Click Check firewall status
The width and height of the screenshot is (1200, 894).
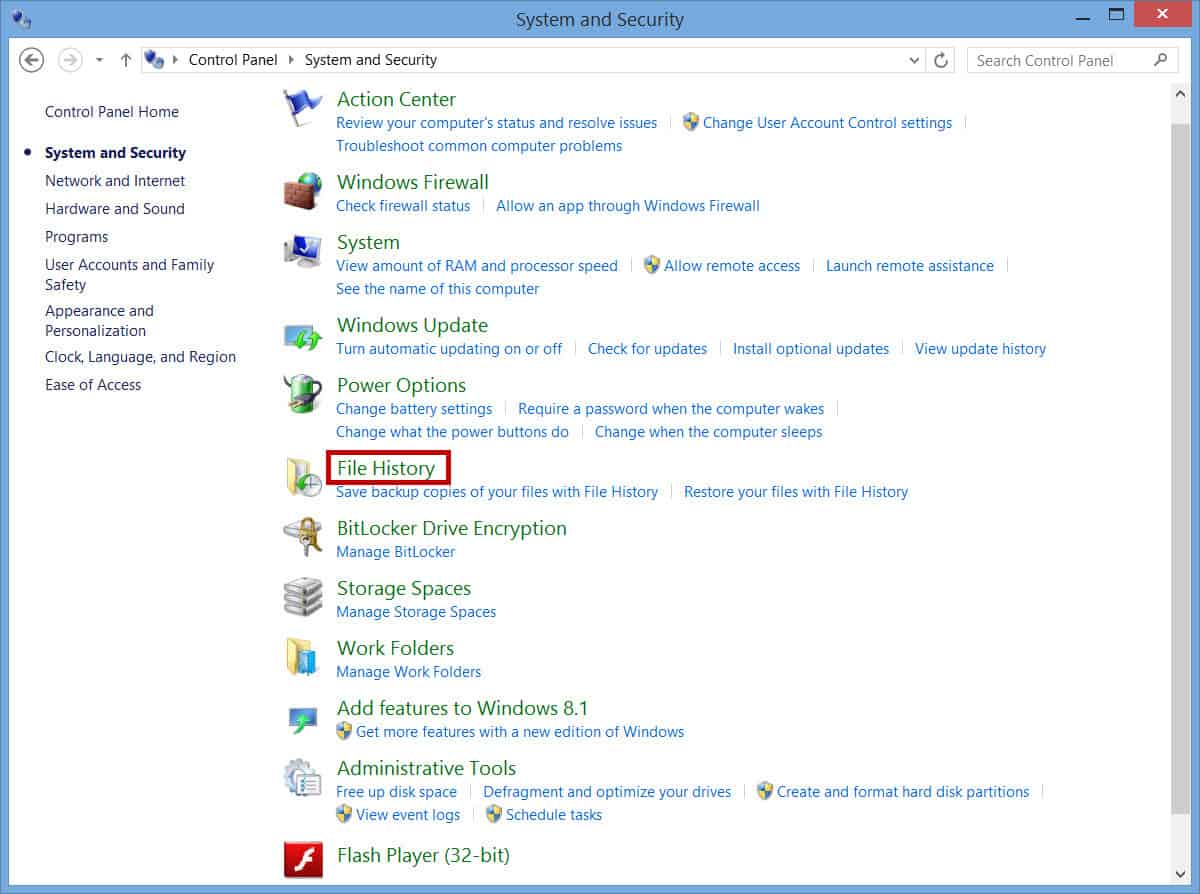403,206
